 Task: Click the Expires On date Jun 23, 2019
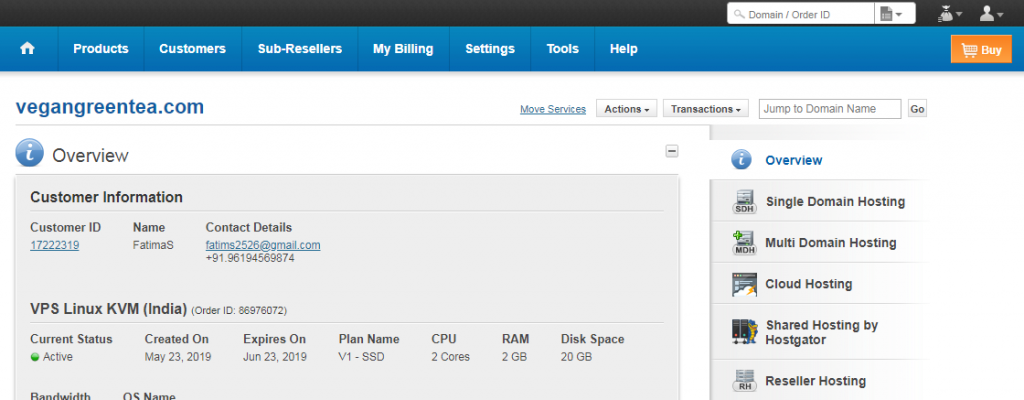click(274, 358)
